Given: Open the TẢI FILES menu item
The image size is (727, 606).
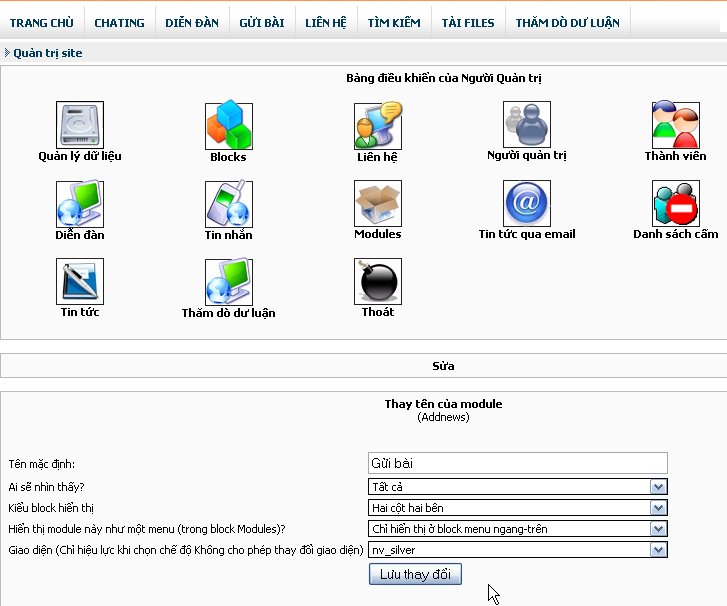Looking at the screenshot, I should (468, 23).
